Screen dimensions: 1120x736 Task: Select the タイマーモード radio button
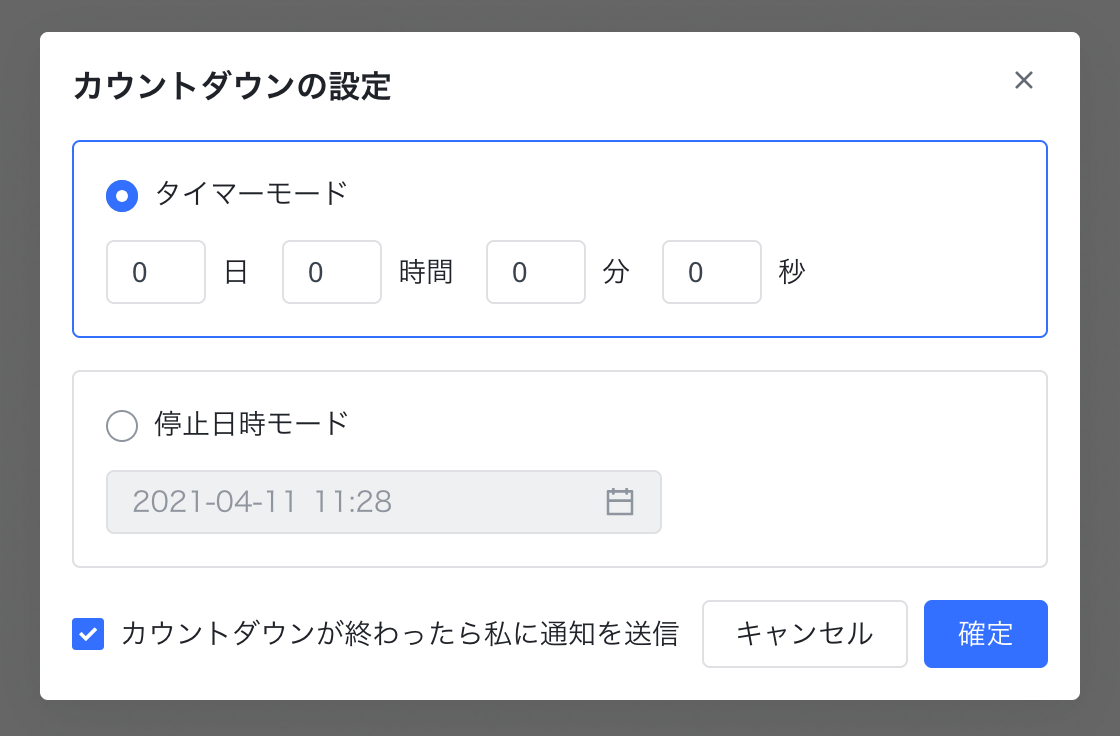pyautogui.click(x=122, y=195)
